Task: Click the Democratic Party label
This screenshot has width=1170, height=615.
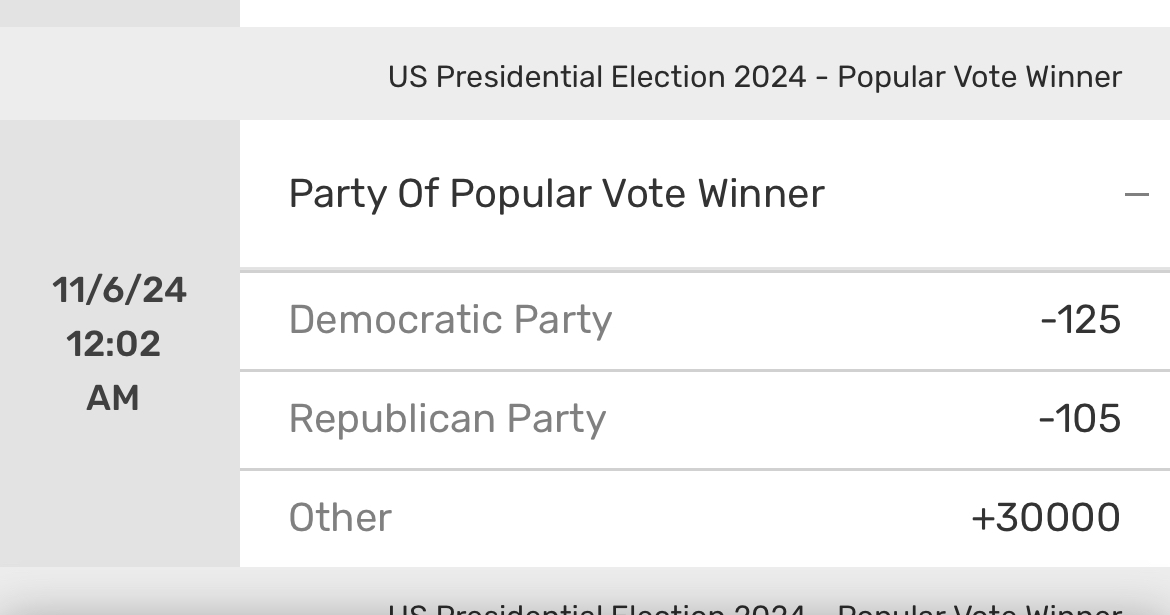Action: pos(450,320)
